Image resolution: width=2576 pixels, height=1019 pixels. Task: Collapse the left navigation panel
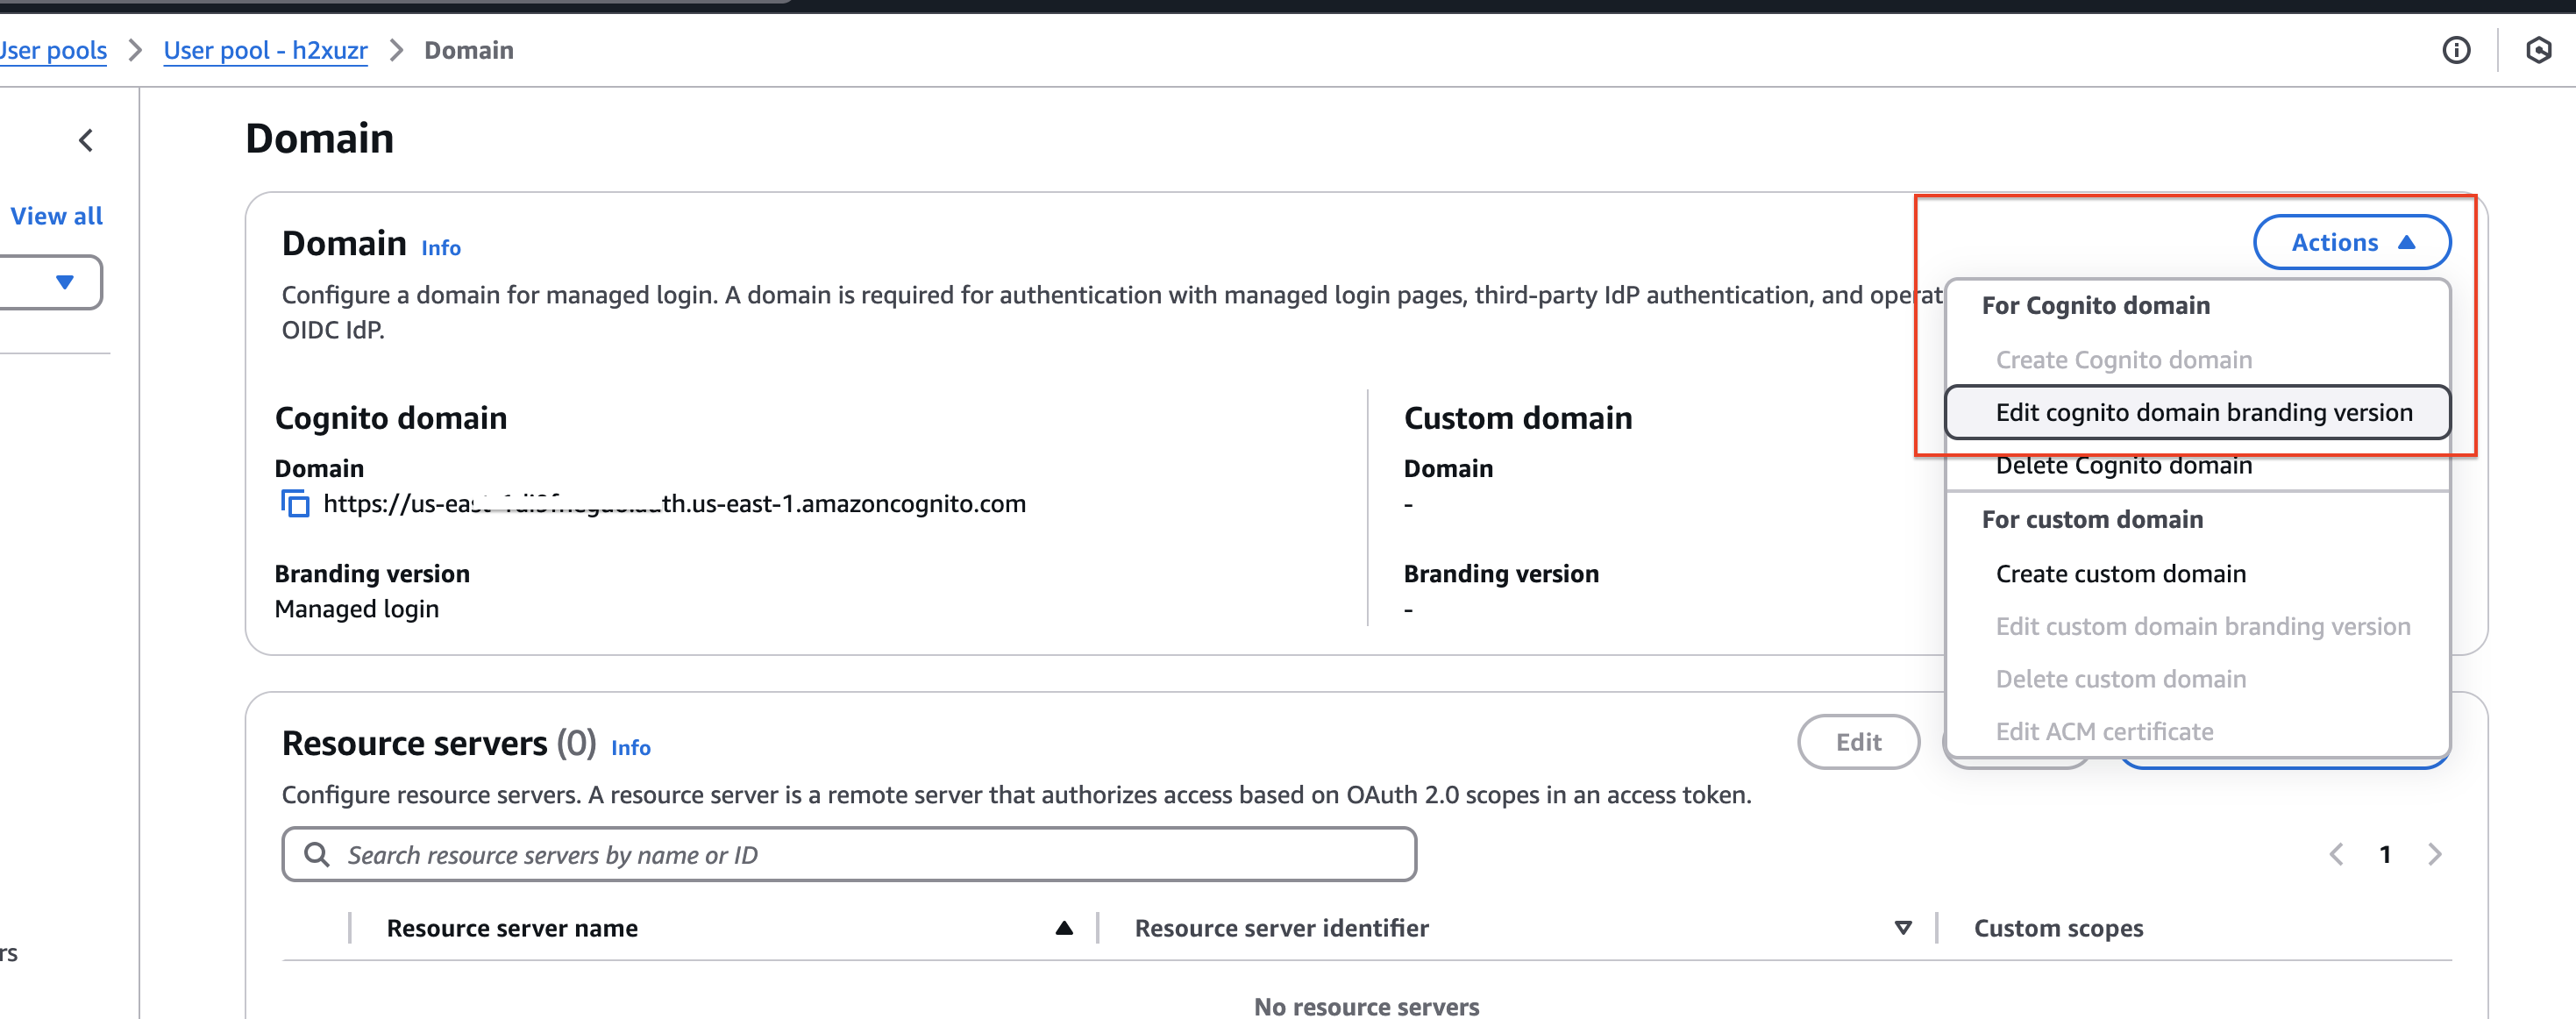(x=87, y=141)
